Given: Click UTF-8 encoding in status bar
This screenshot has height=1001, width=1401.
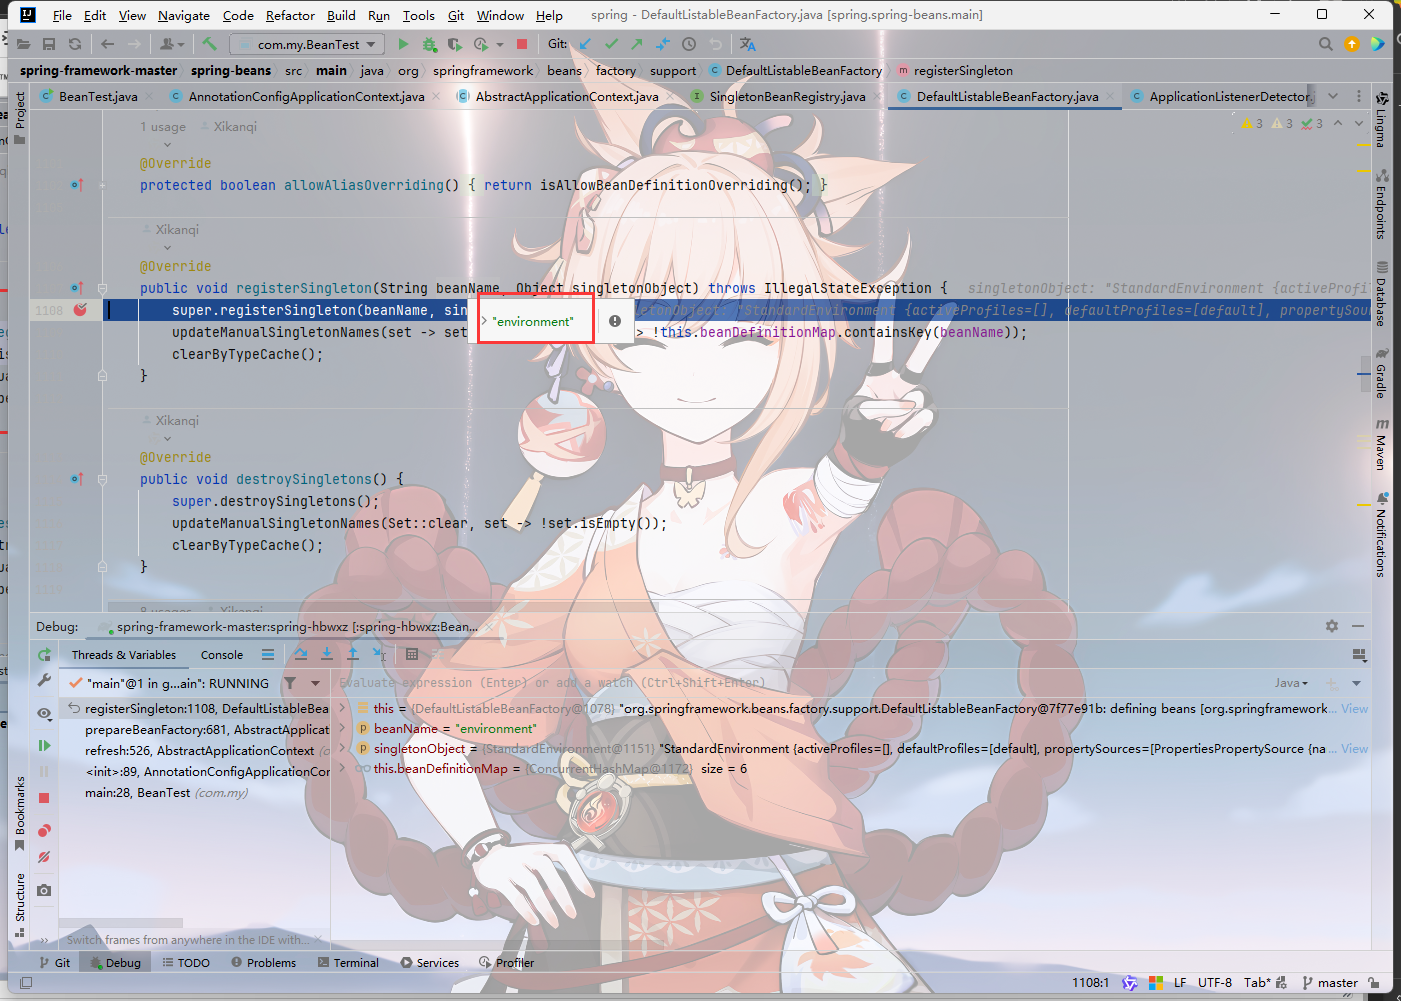Looking at the screenshot, I should [x=1215, y=983].
